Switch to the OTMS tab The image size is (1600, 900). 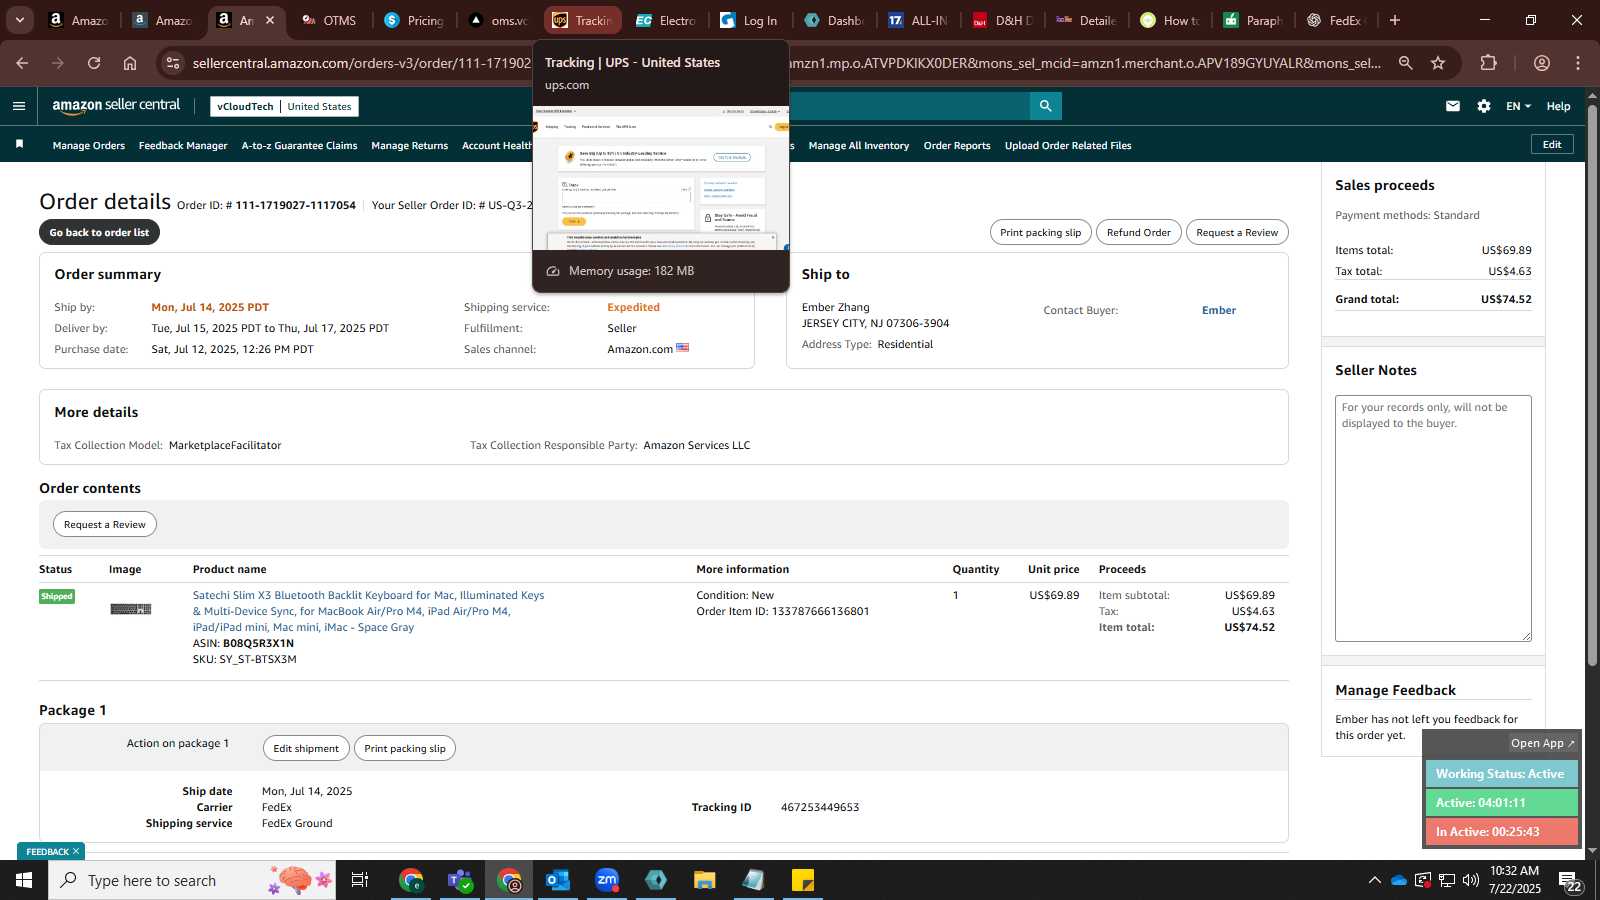coord(330,20)
